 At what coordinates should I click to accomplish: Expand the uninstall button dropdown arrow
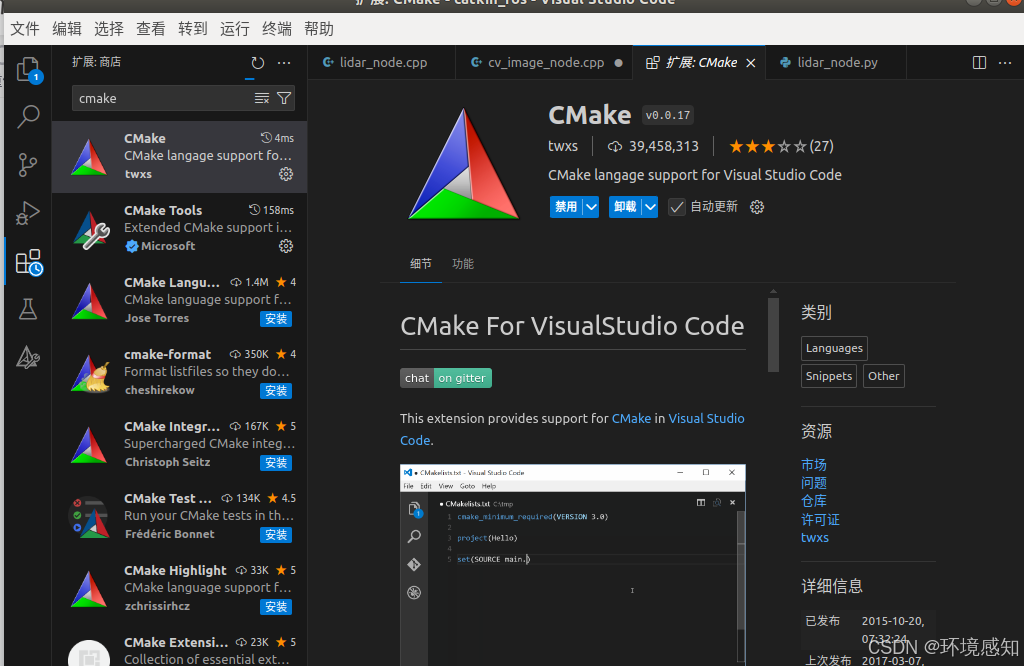650,207
